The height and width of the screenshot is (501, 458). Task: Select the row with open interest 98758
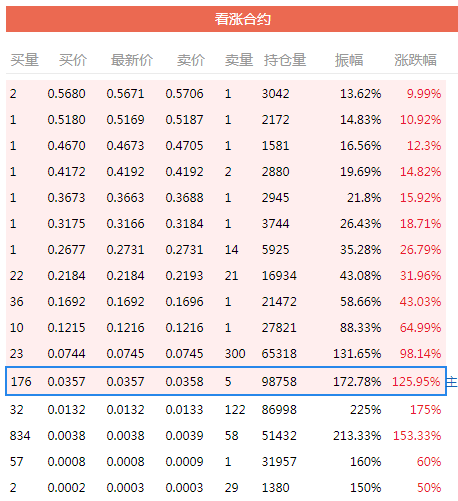pos(226,381)
